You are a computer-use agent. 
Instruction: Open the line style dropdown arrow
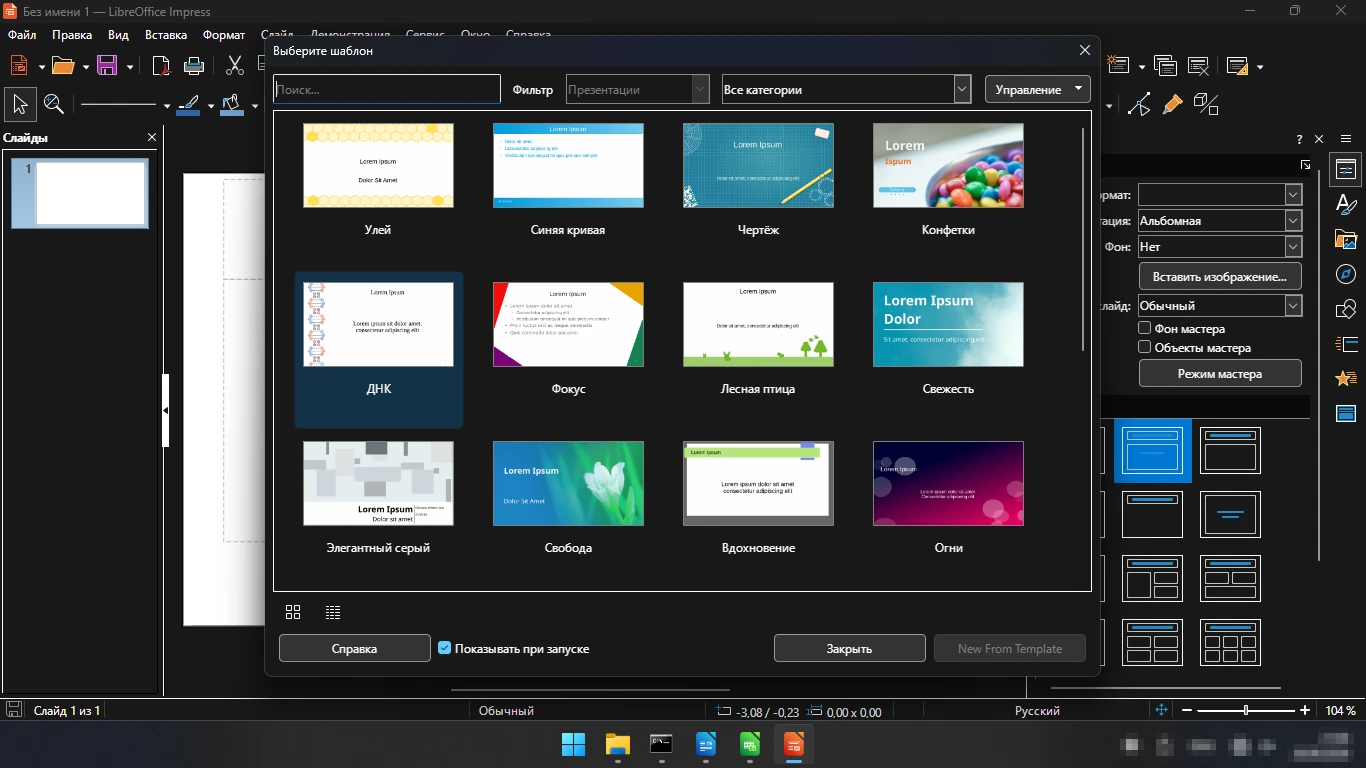[x=166, y=105]
